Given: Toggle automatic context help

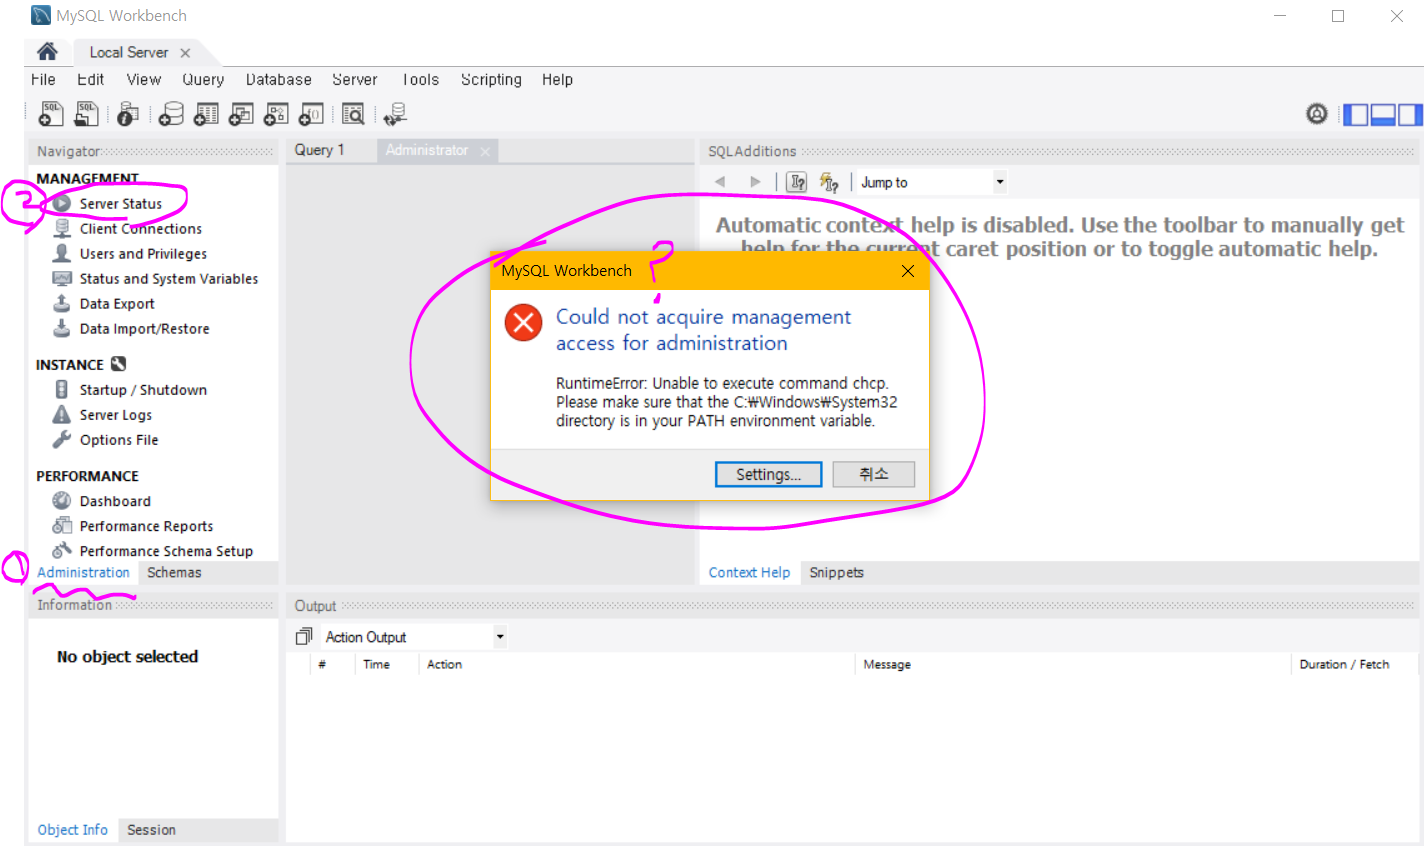Looking at the screenshot, I should (829, 182).
